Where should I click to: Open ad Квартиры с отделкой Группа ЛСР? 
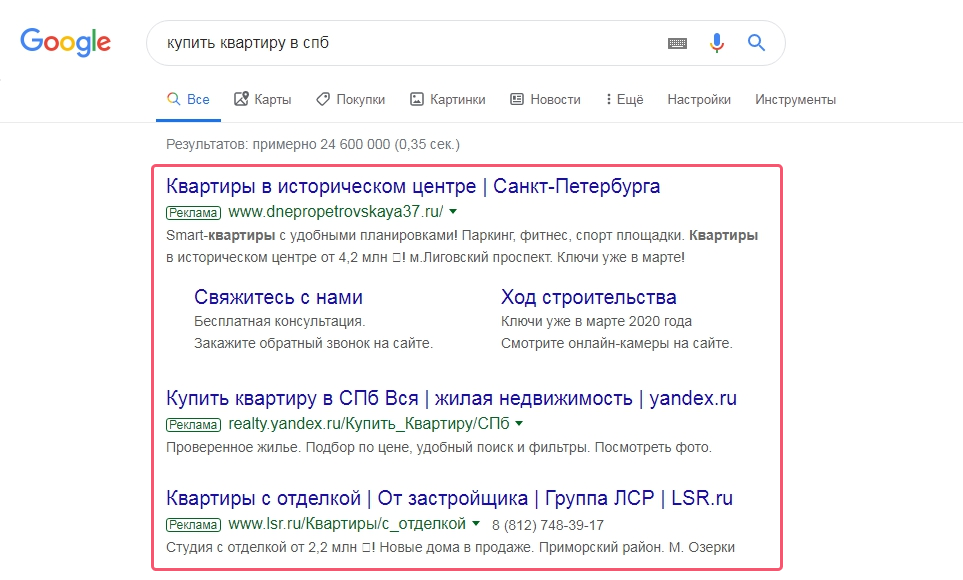[449, 498]
